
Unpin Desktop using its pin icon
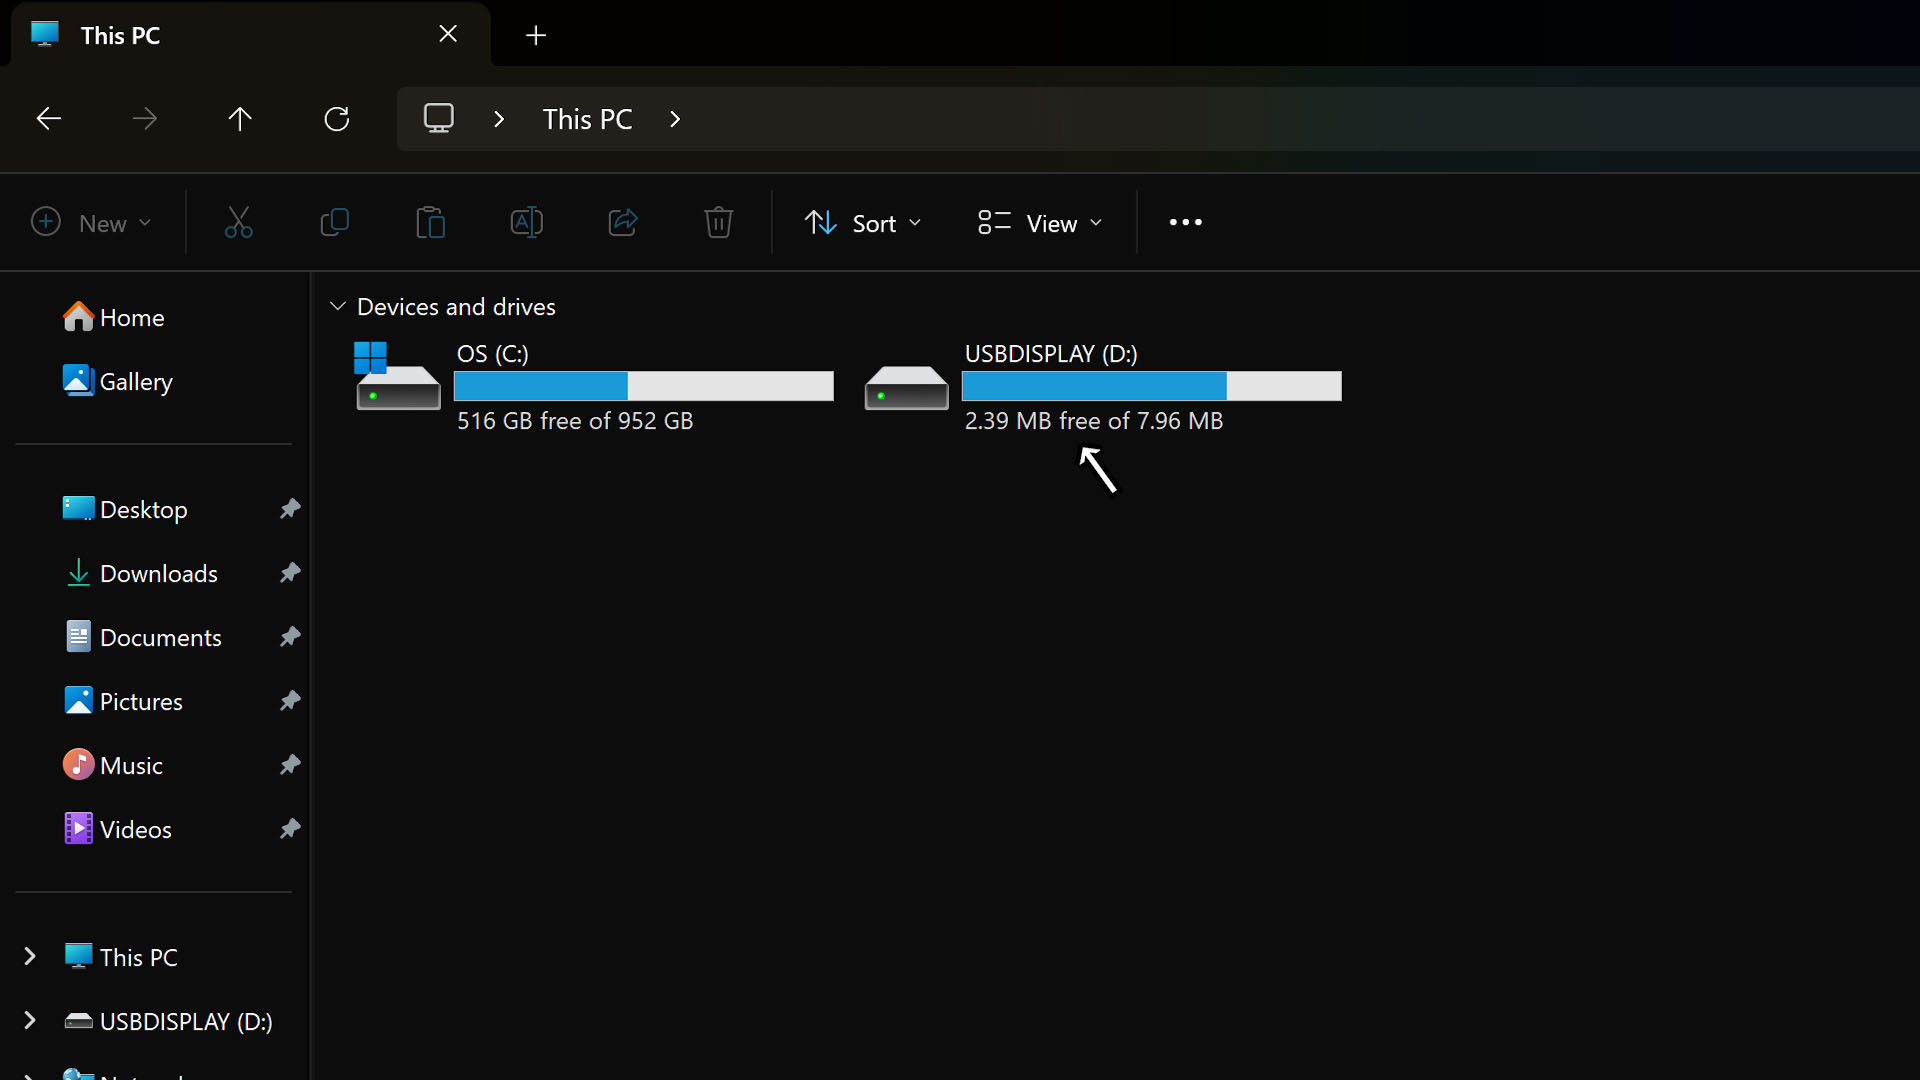(290, 509)
